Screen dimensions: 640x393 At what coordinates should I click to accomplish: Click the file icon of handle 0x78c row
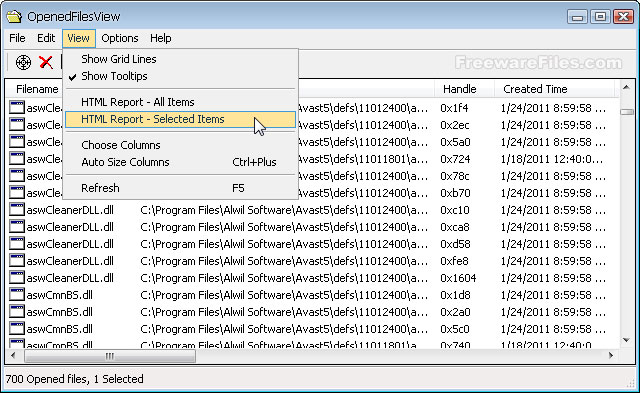pyautogui.click(x=17, y=175)
